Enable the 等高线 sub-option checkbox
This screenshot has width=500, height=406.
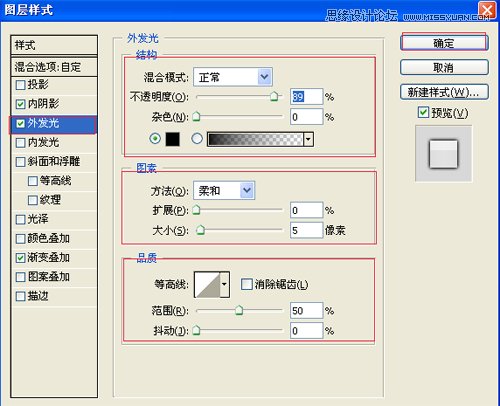pos(33,181)
